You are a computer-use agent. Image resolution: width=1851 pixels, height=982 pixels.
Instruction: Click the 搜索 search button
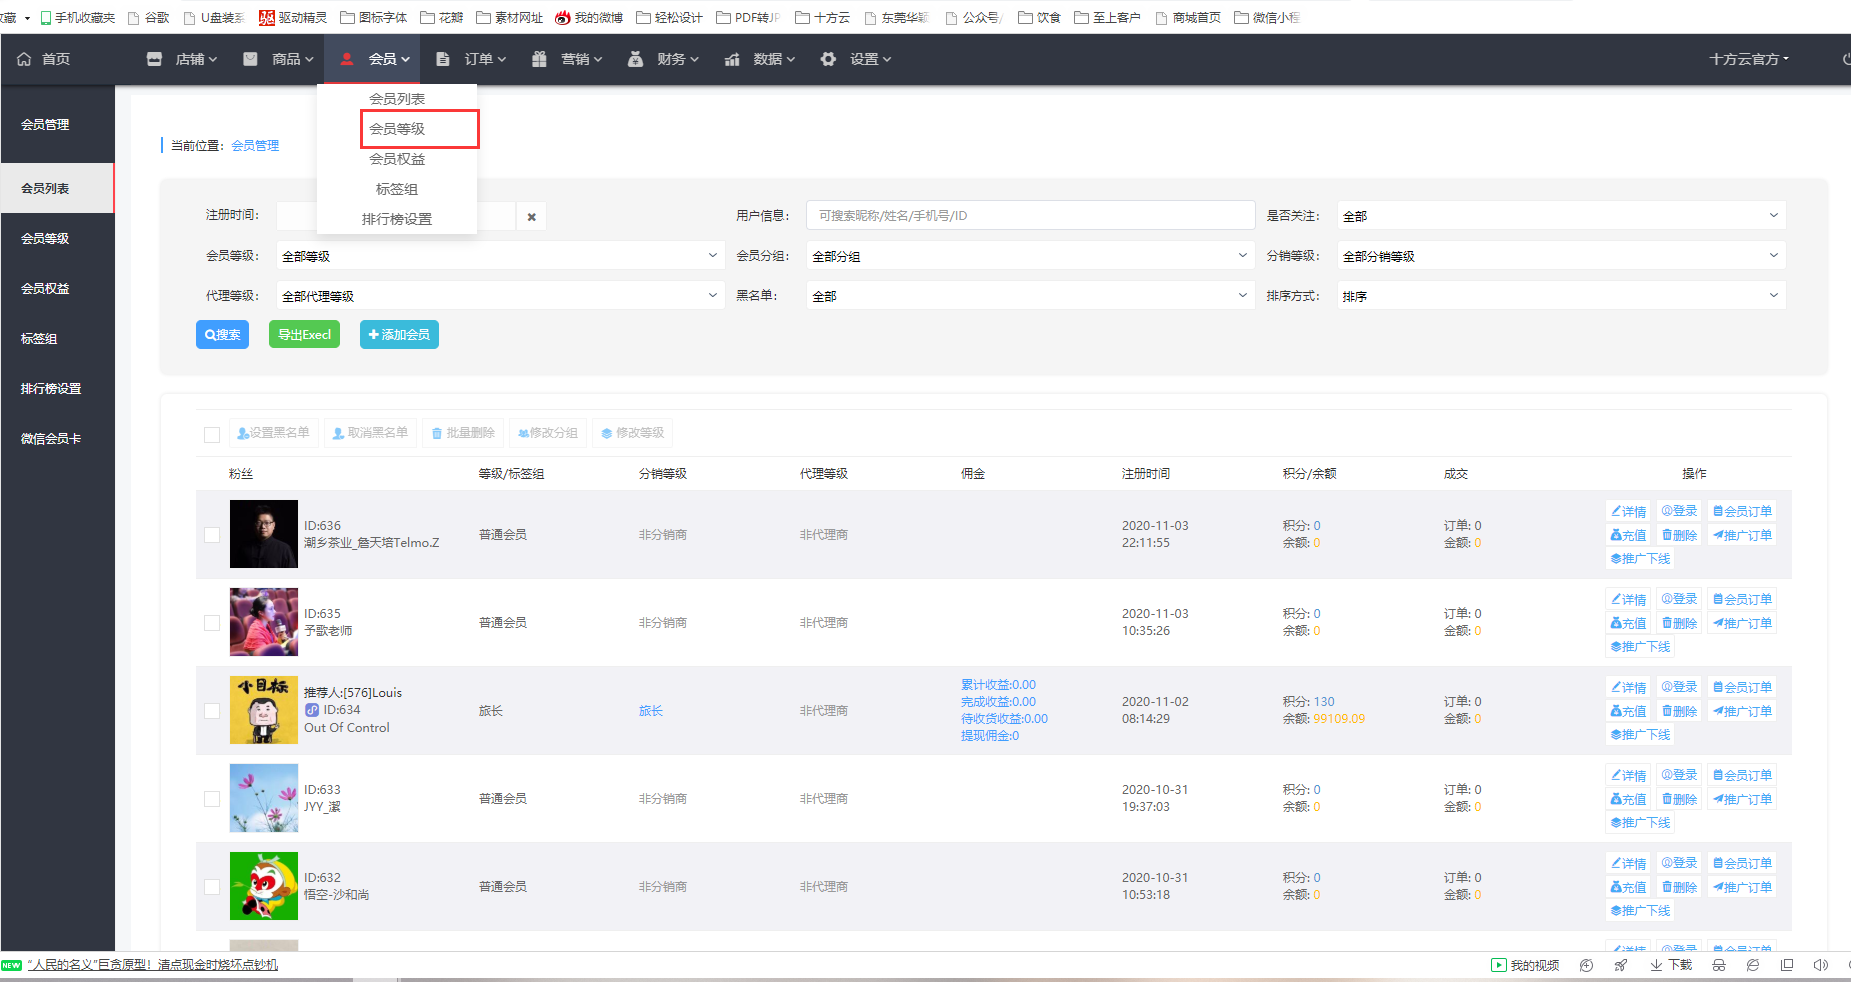click(222, 335)
